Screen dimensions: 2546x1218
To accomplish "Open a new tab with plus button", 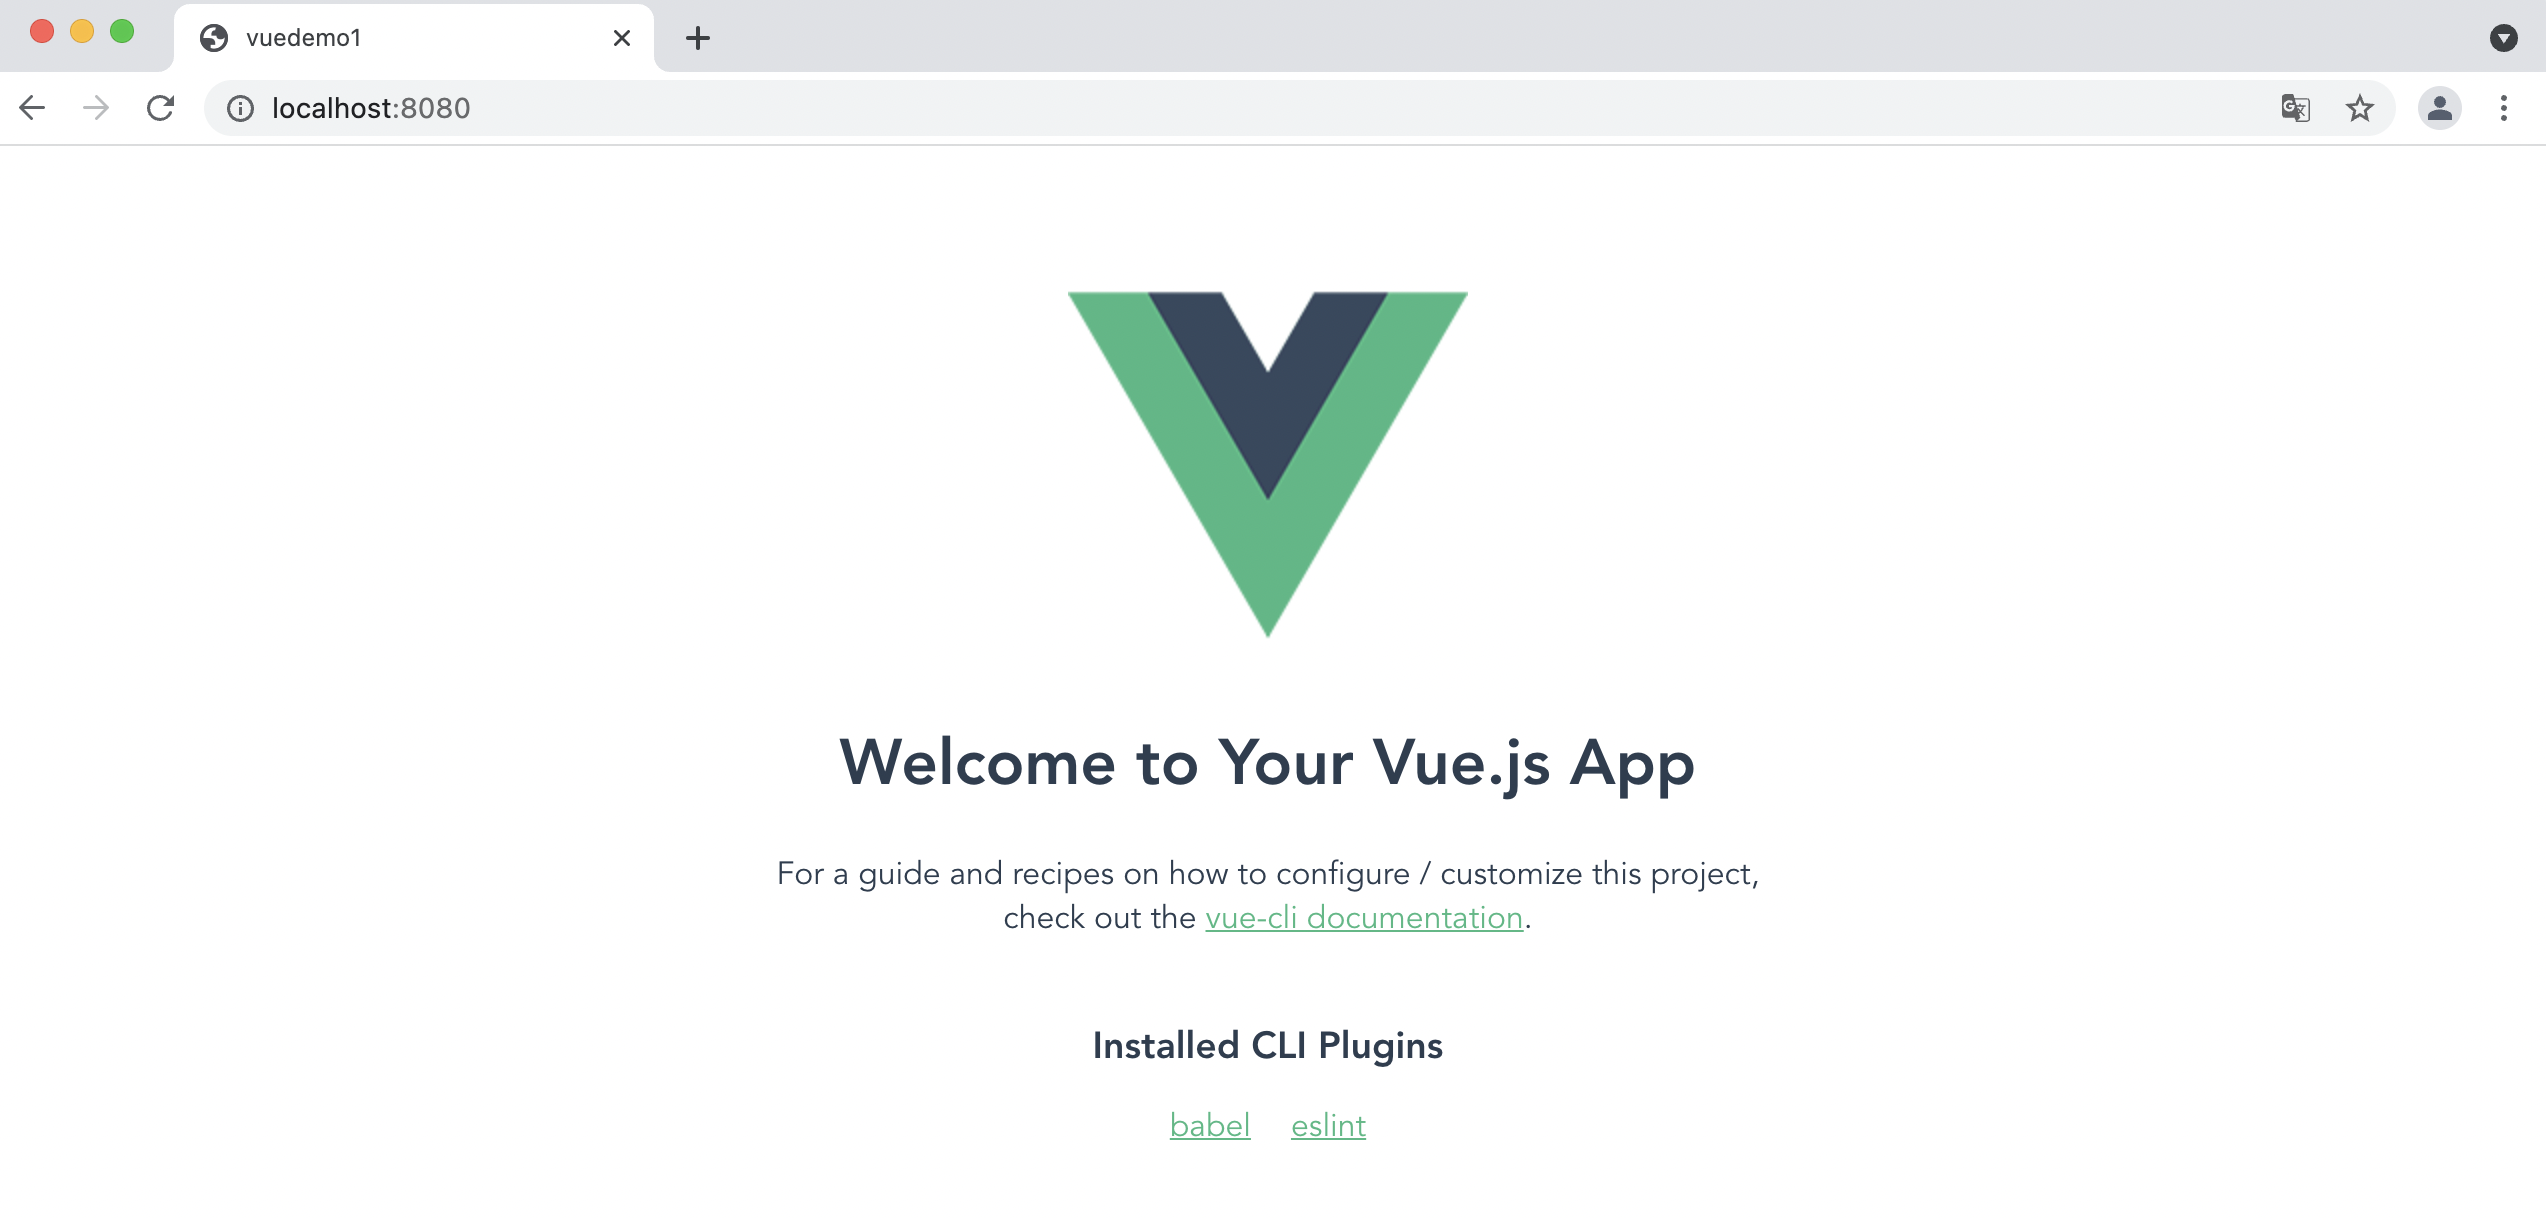I will pyautogui.click(x=698, y=38).
